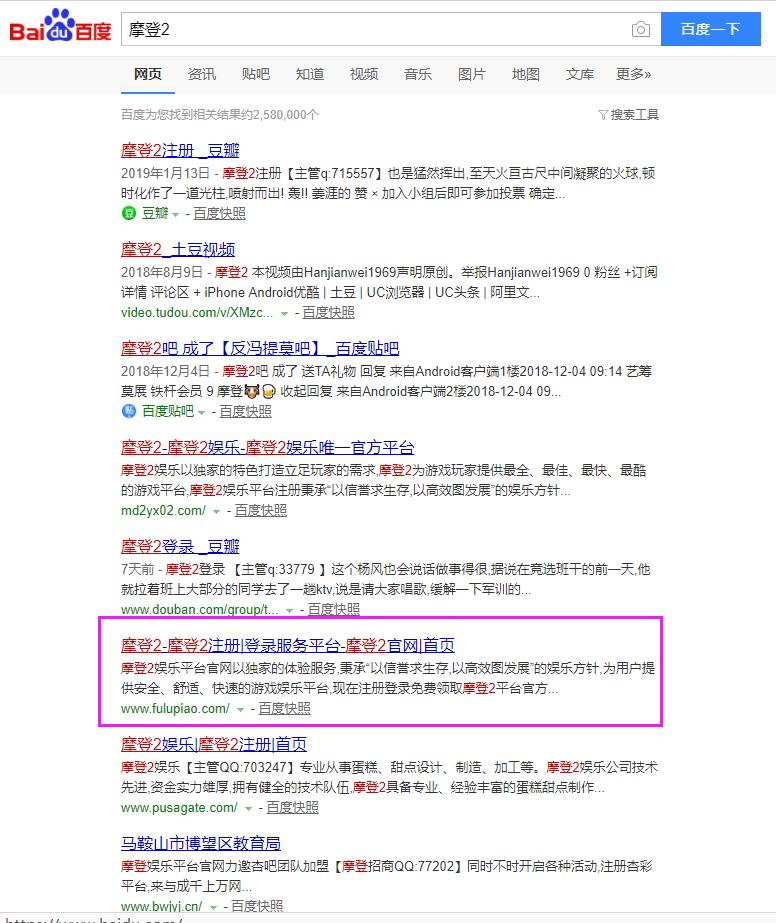Open camera image search icon
This screenshot has width=776, height=923.
click(x=641, y=29)
